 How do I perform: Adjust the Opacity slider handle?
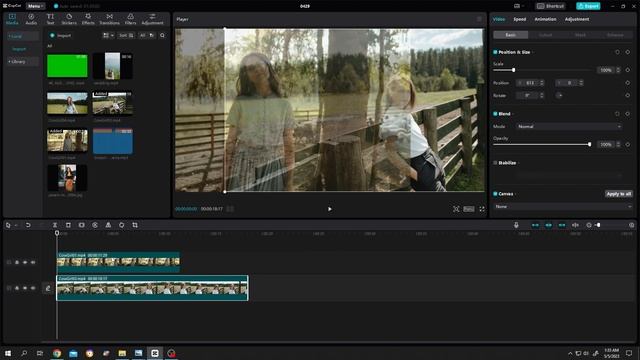click(589, 144)
